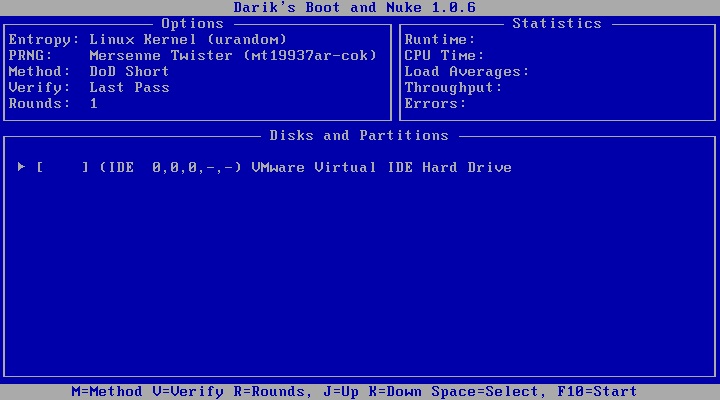Click the Entropy: label in Options
The image size is (720, 400).
(x=44, y=39)
